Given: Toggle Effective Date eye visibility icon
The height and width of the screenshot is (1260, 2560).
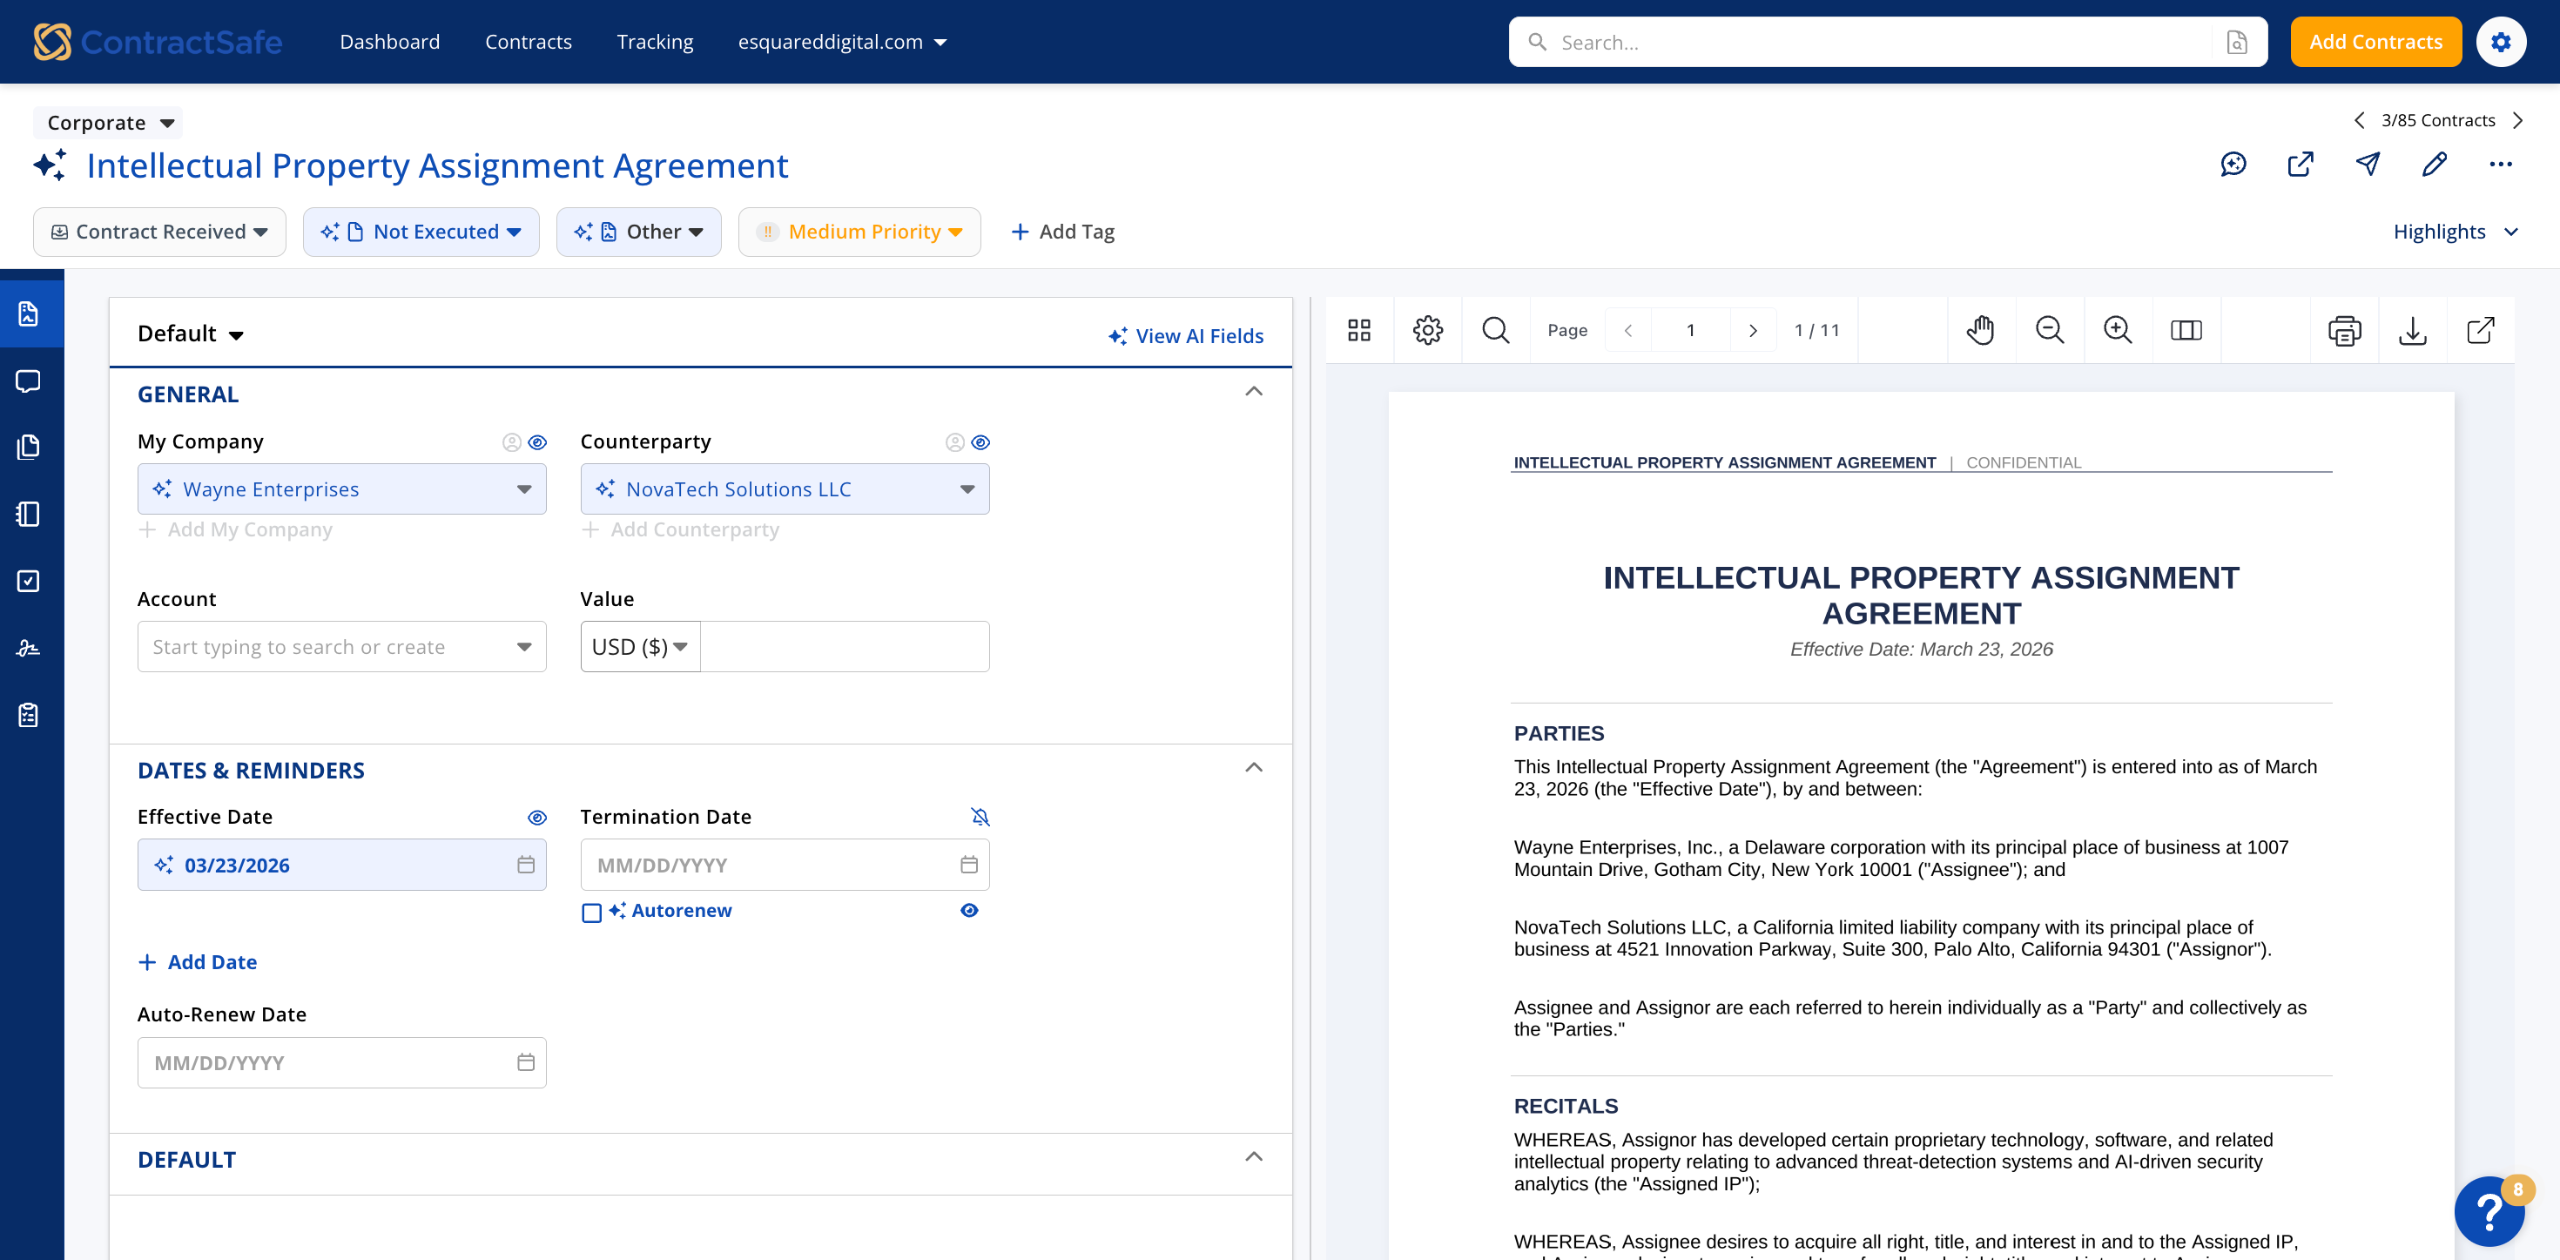Looking at the screenshot, I should point(537,817).
